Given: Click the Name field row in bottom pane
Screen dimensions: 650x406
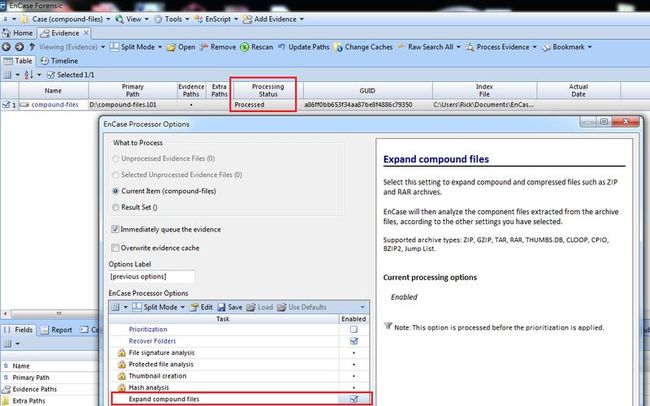Looking at the screenshot, I should (50, 366).
